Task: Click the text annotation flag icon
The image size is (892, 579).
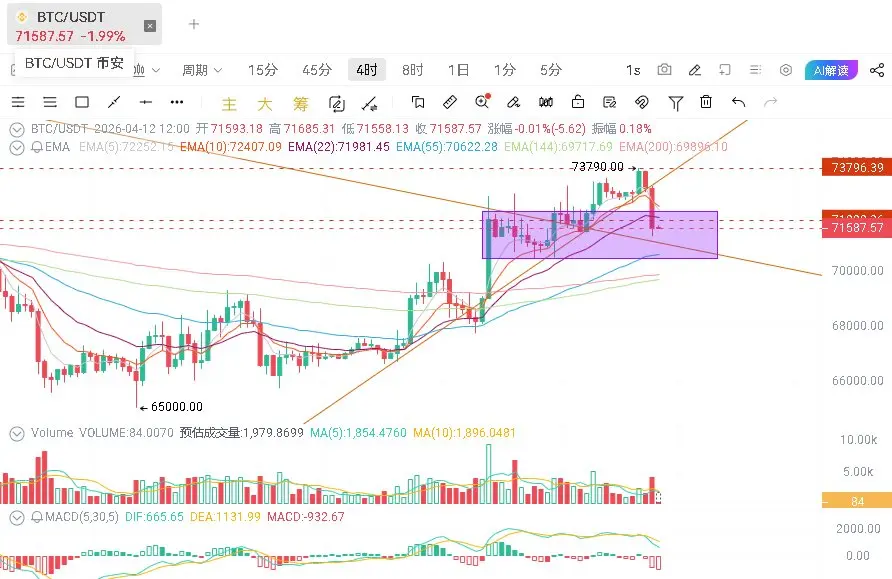Action: [418, 102]
